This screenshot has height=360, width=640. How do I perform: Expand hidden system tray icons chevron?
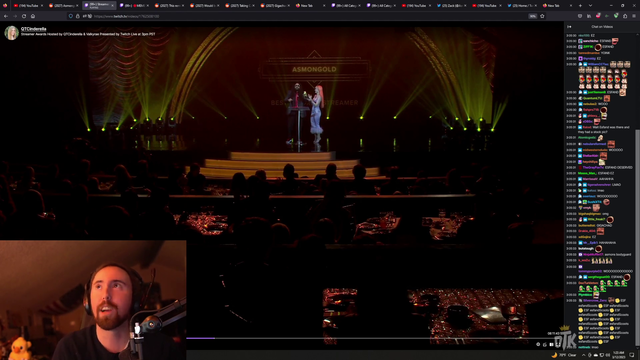click(x=583, y=355)
